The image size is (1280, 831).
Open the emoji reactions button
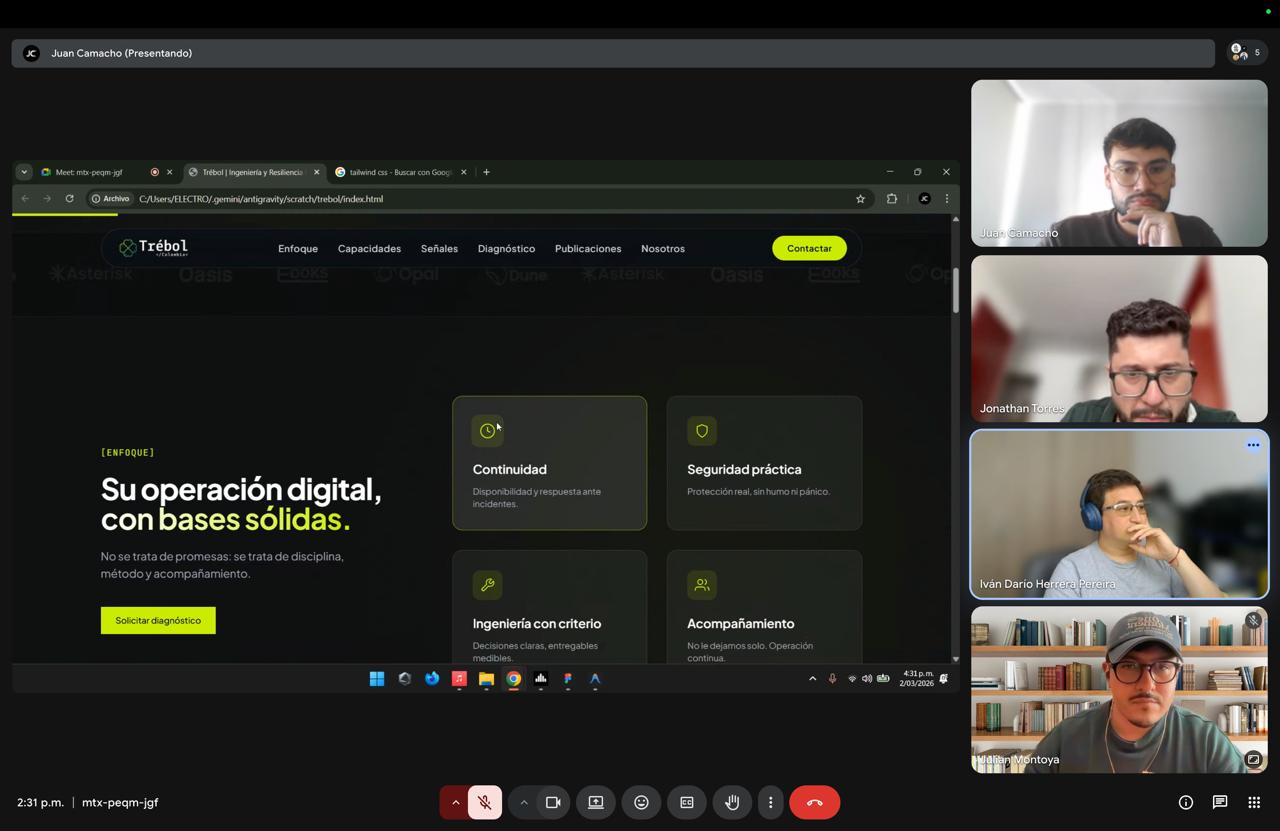641,802
